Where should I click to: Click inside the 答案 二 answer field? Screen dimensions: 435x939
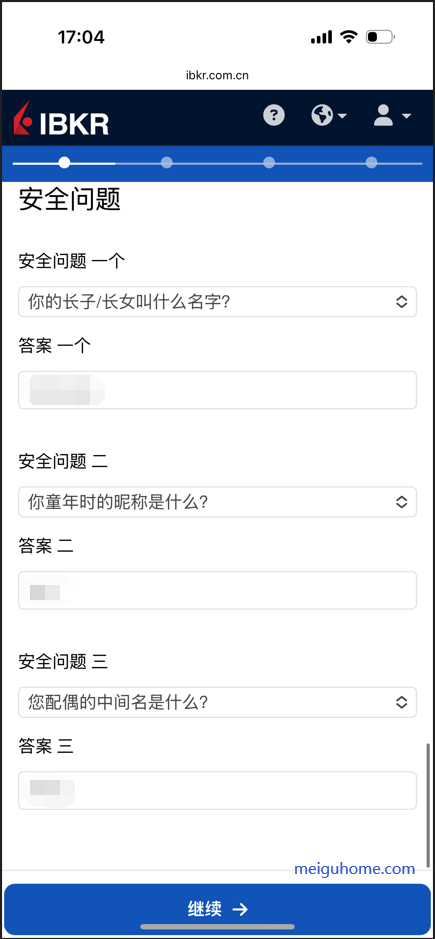pos(217,590)
